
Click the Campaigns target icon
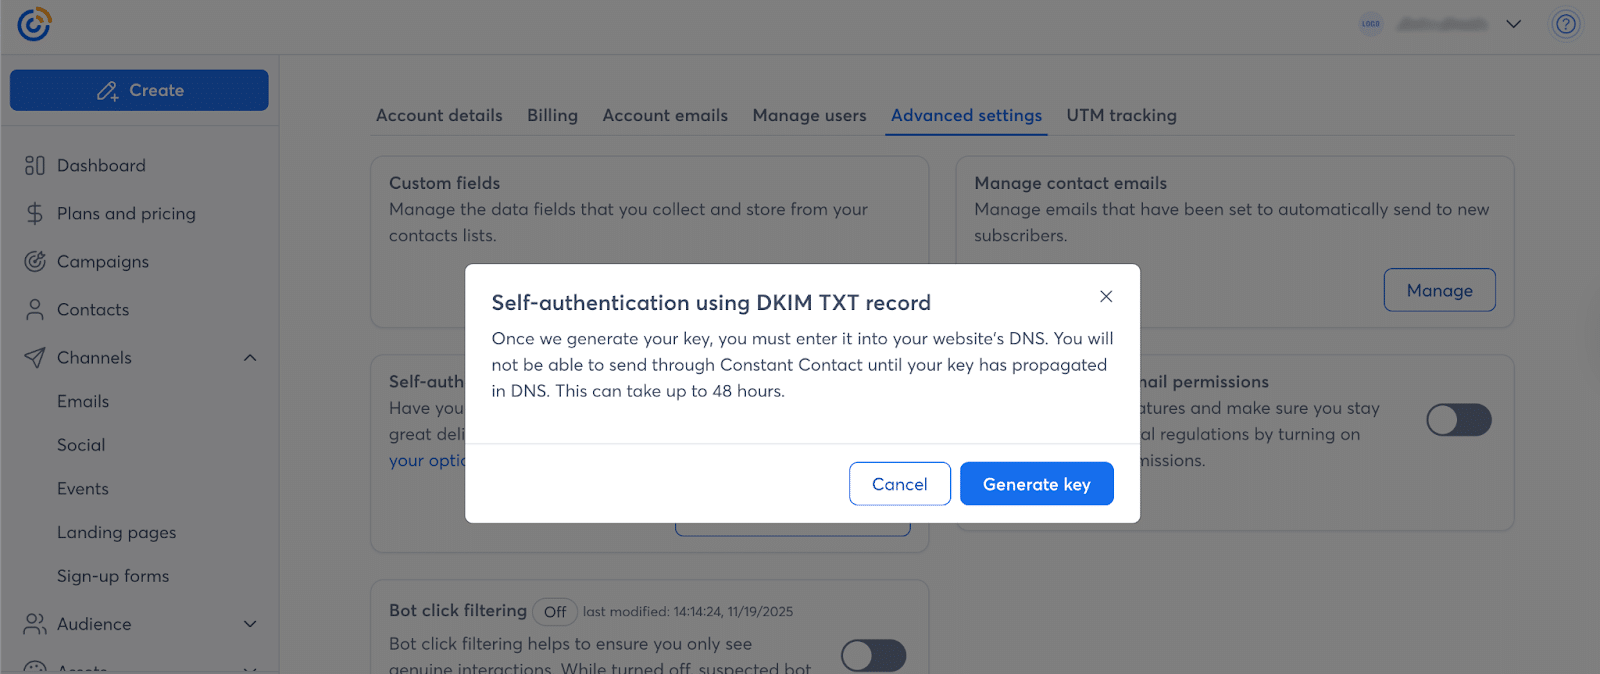point(35,262)
